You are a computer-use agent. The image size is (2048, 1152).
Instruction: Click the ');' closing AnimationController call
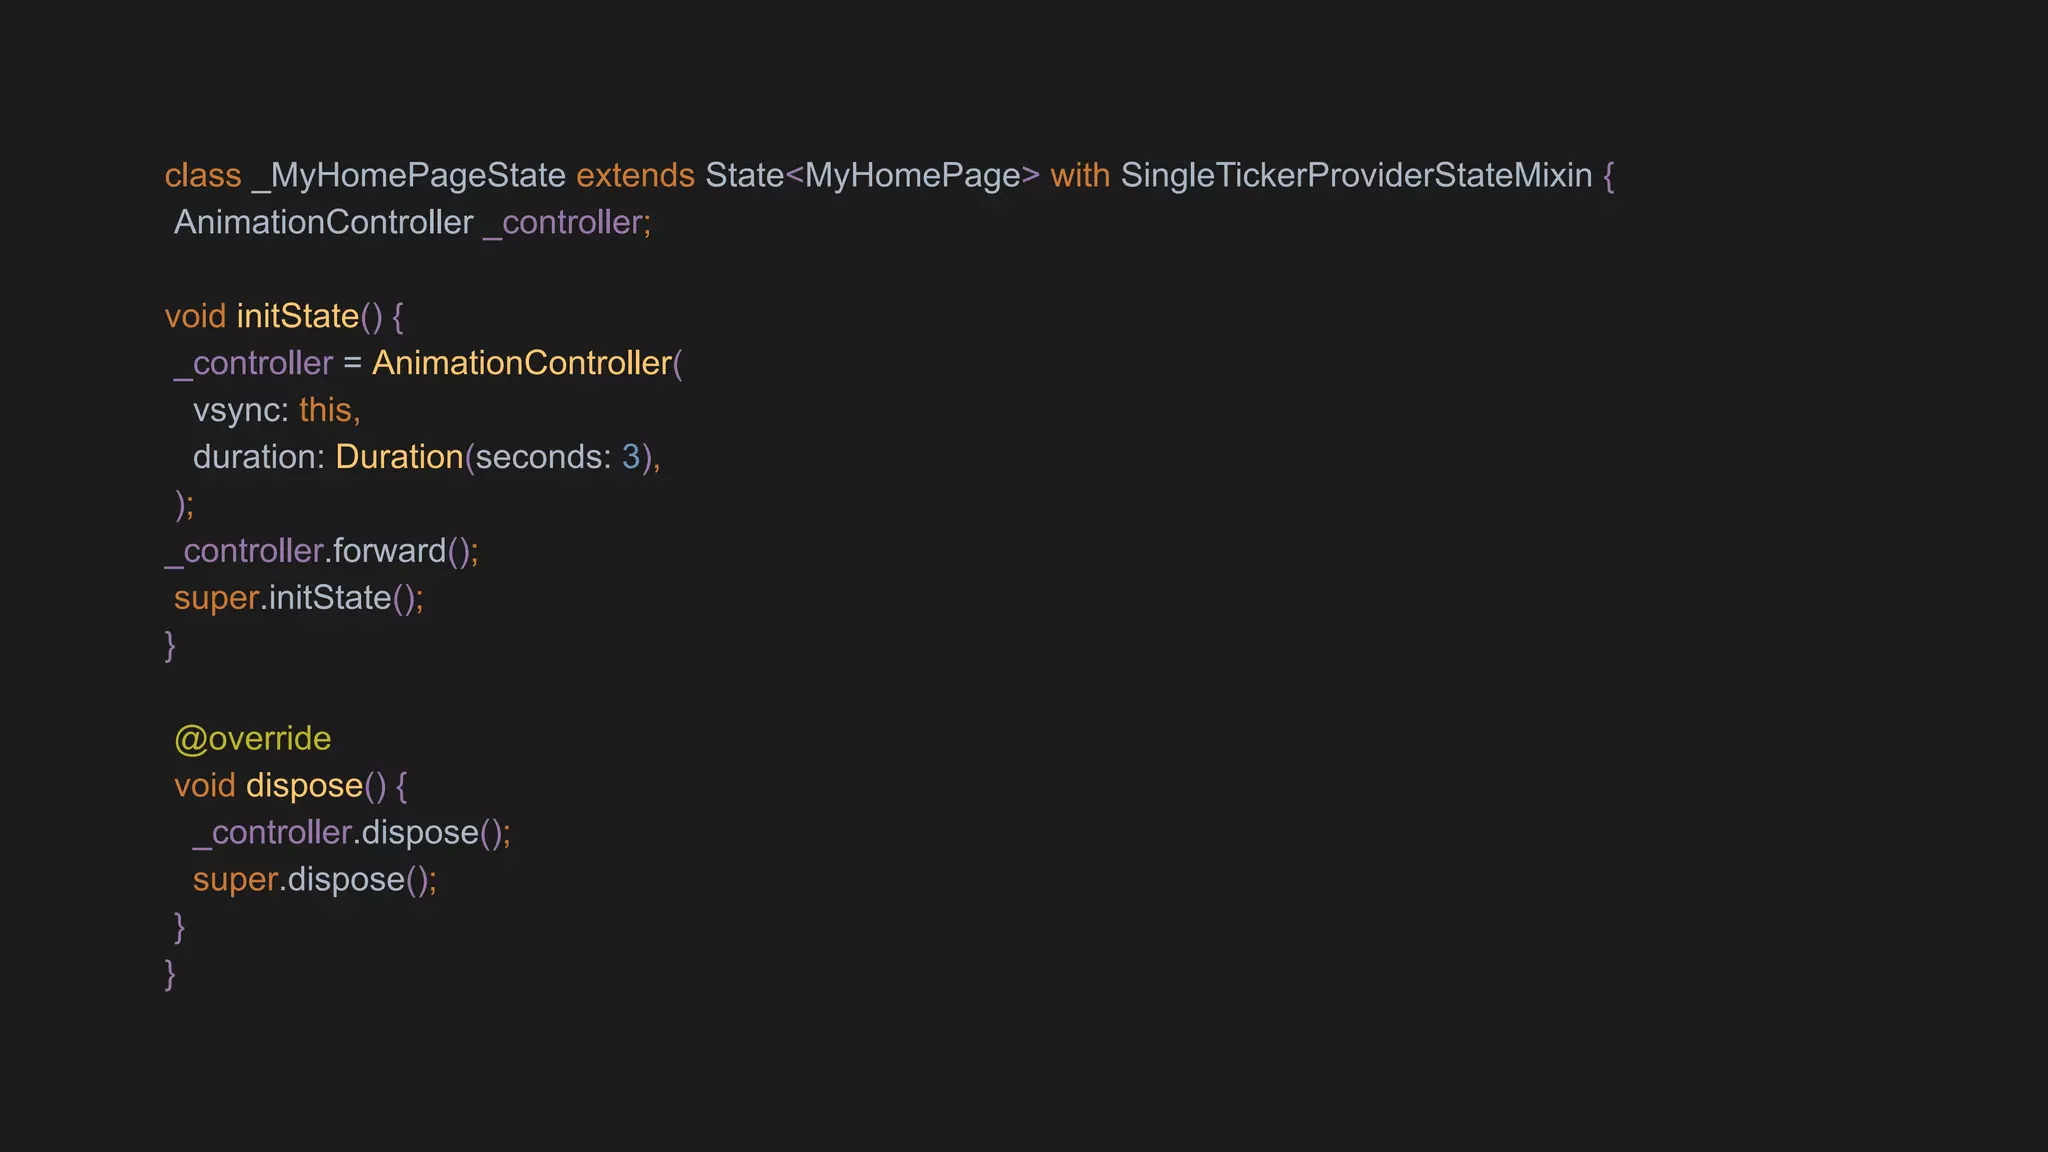[185, 505]
